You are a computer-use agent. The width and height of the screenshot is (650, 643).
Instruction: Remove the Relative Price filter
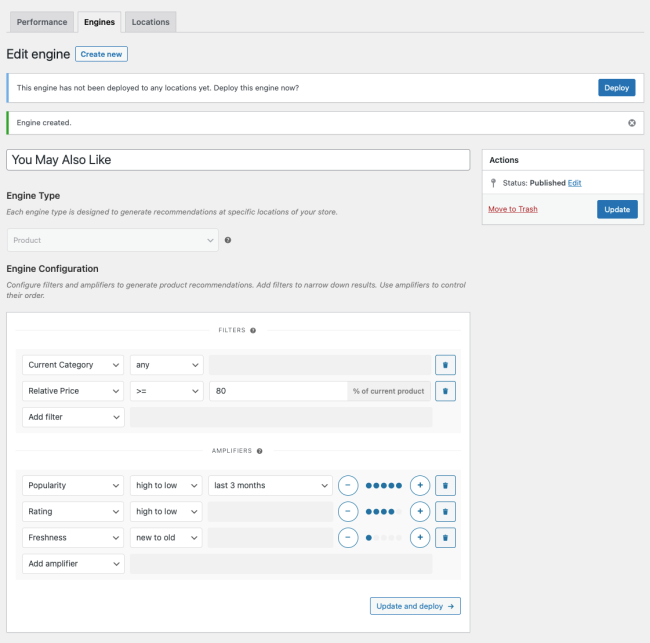(446, 391)
